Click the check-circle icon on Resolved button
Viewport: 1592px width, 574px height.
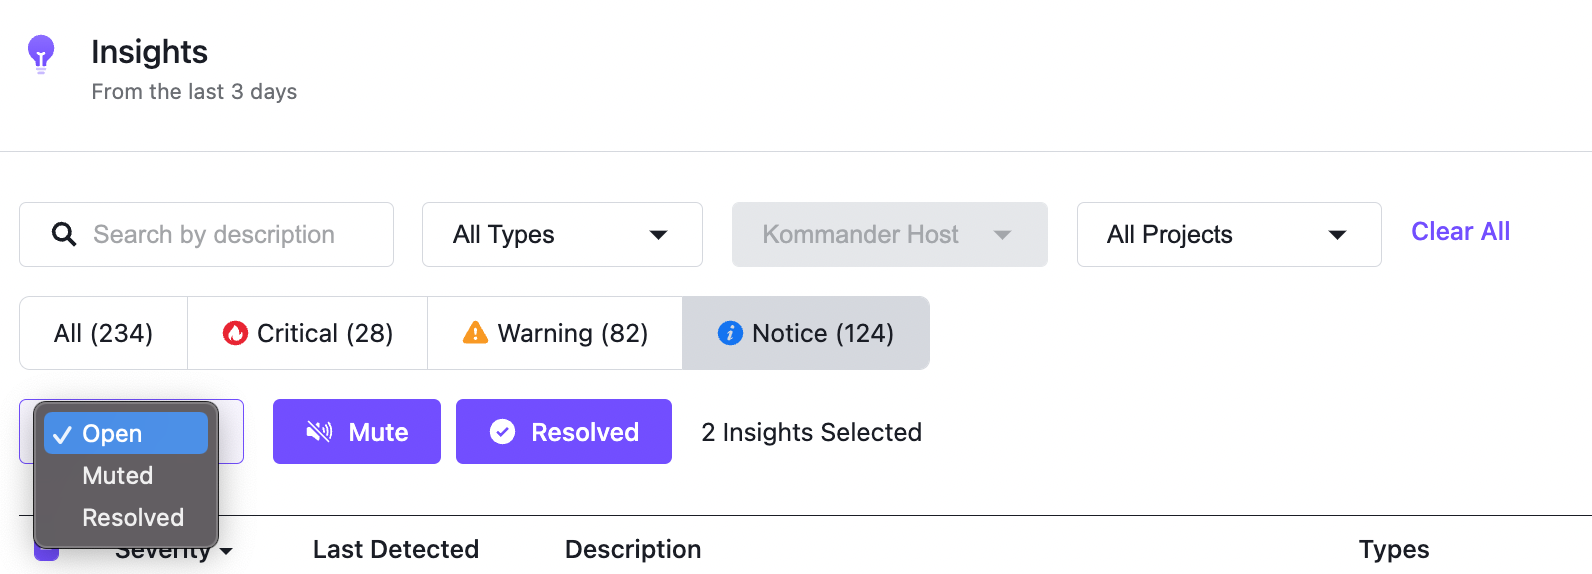click(x=502, y=432)
